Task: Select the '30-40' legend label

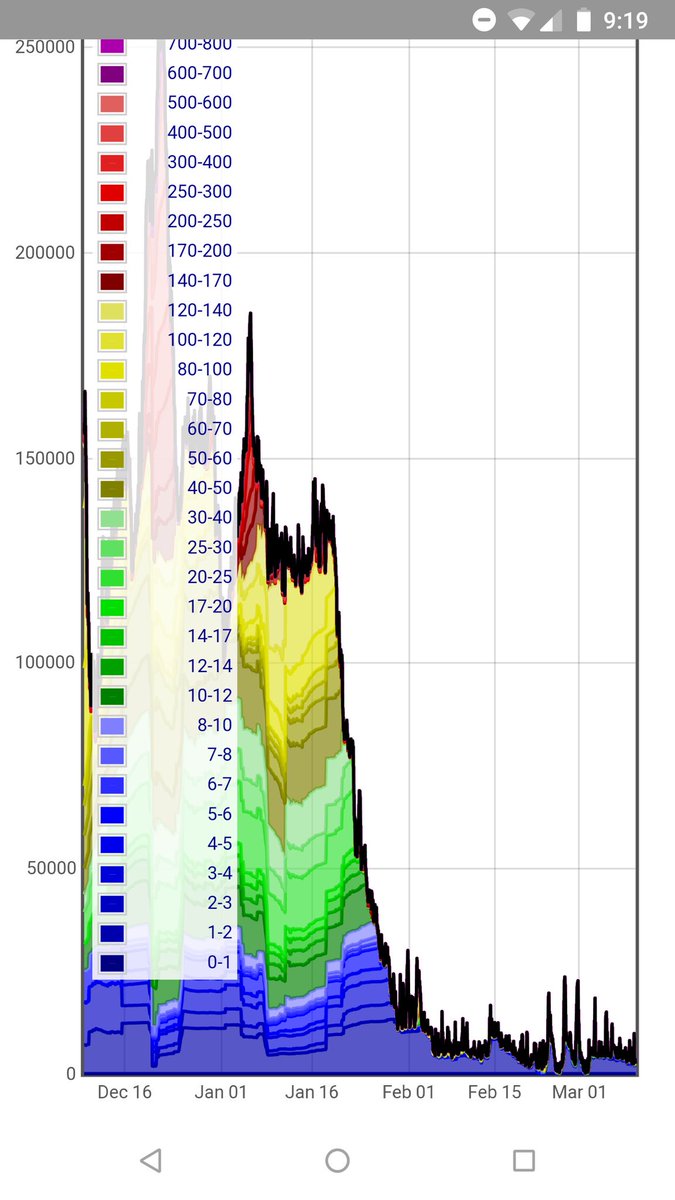Action: [x=210, y=518]
